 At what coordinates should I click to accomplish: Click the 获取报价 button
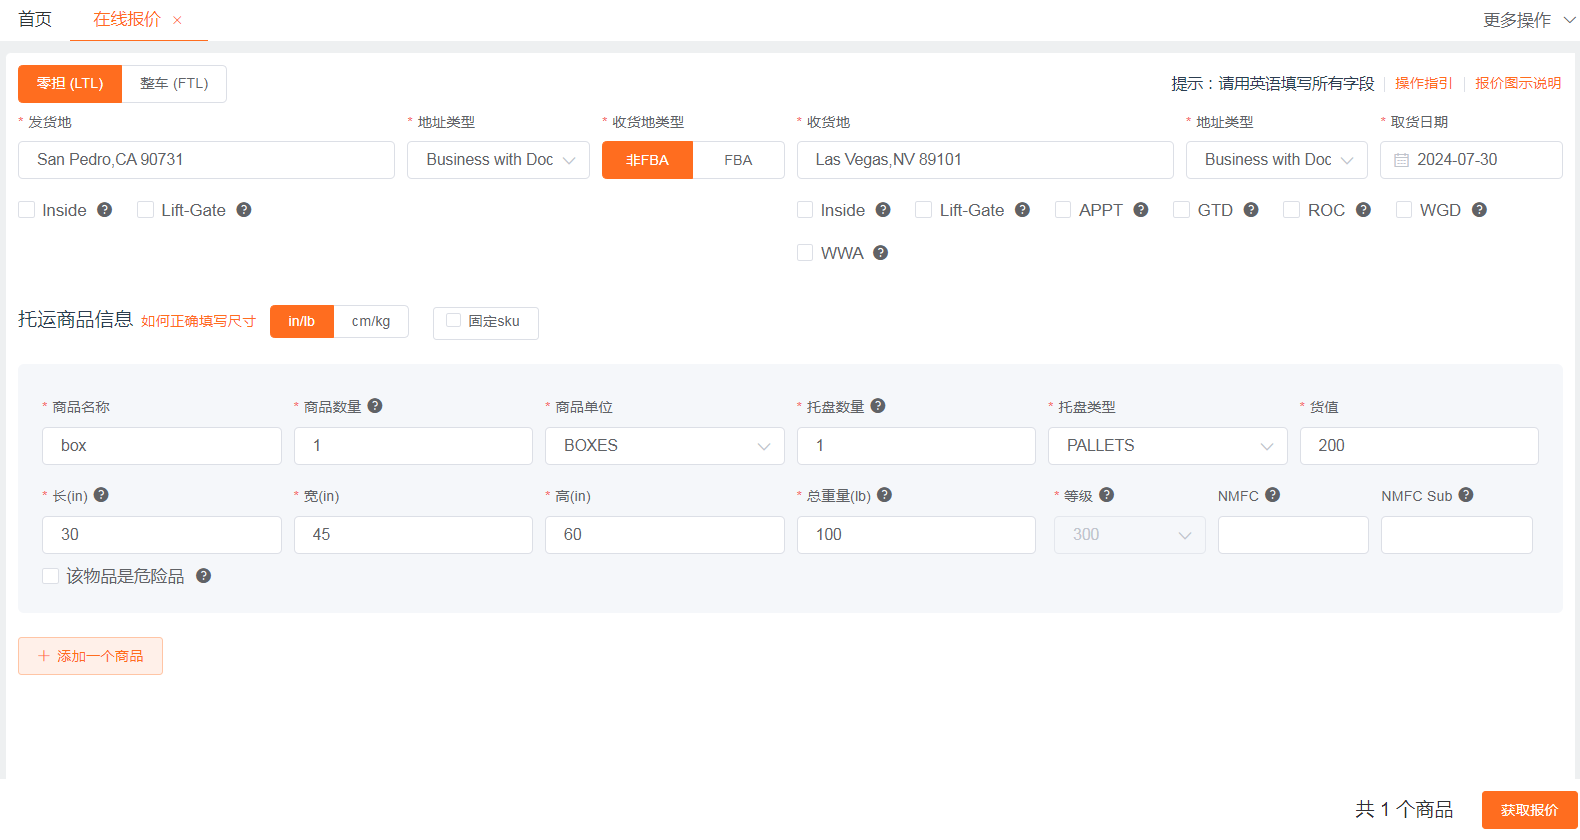[x=1529, y=810]
